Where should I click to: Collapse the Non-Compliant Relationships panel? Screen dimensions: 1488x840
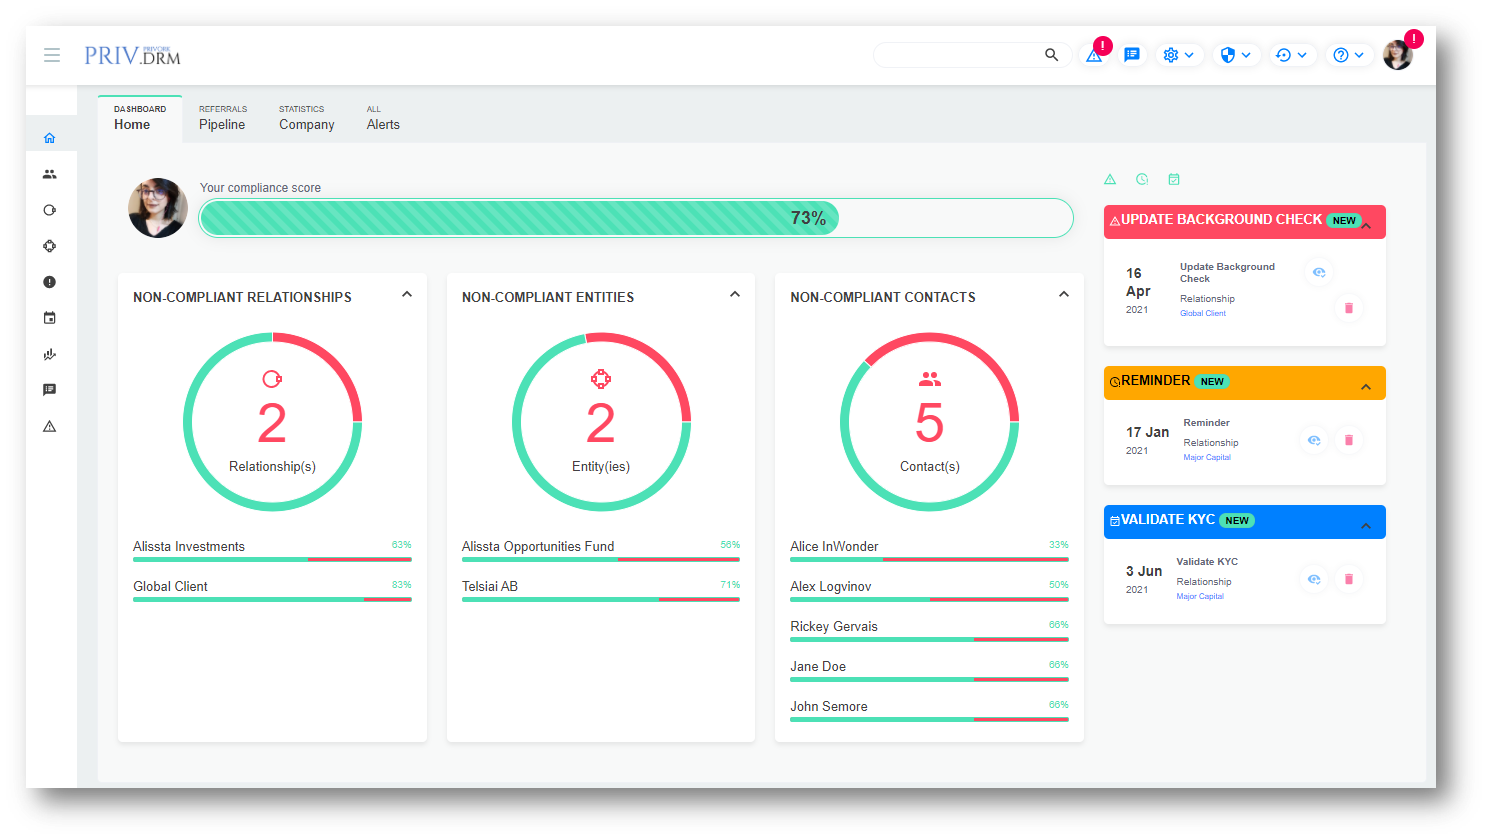coord(407,295)
